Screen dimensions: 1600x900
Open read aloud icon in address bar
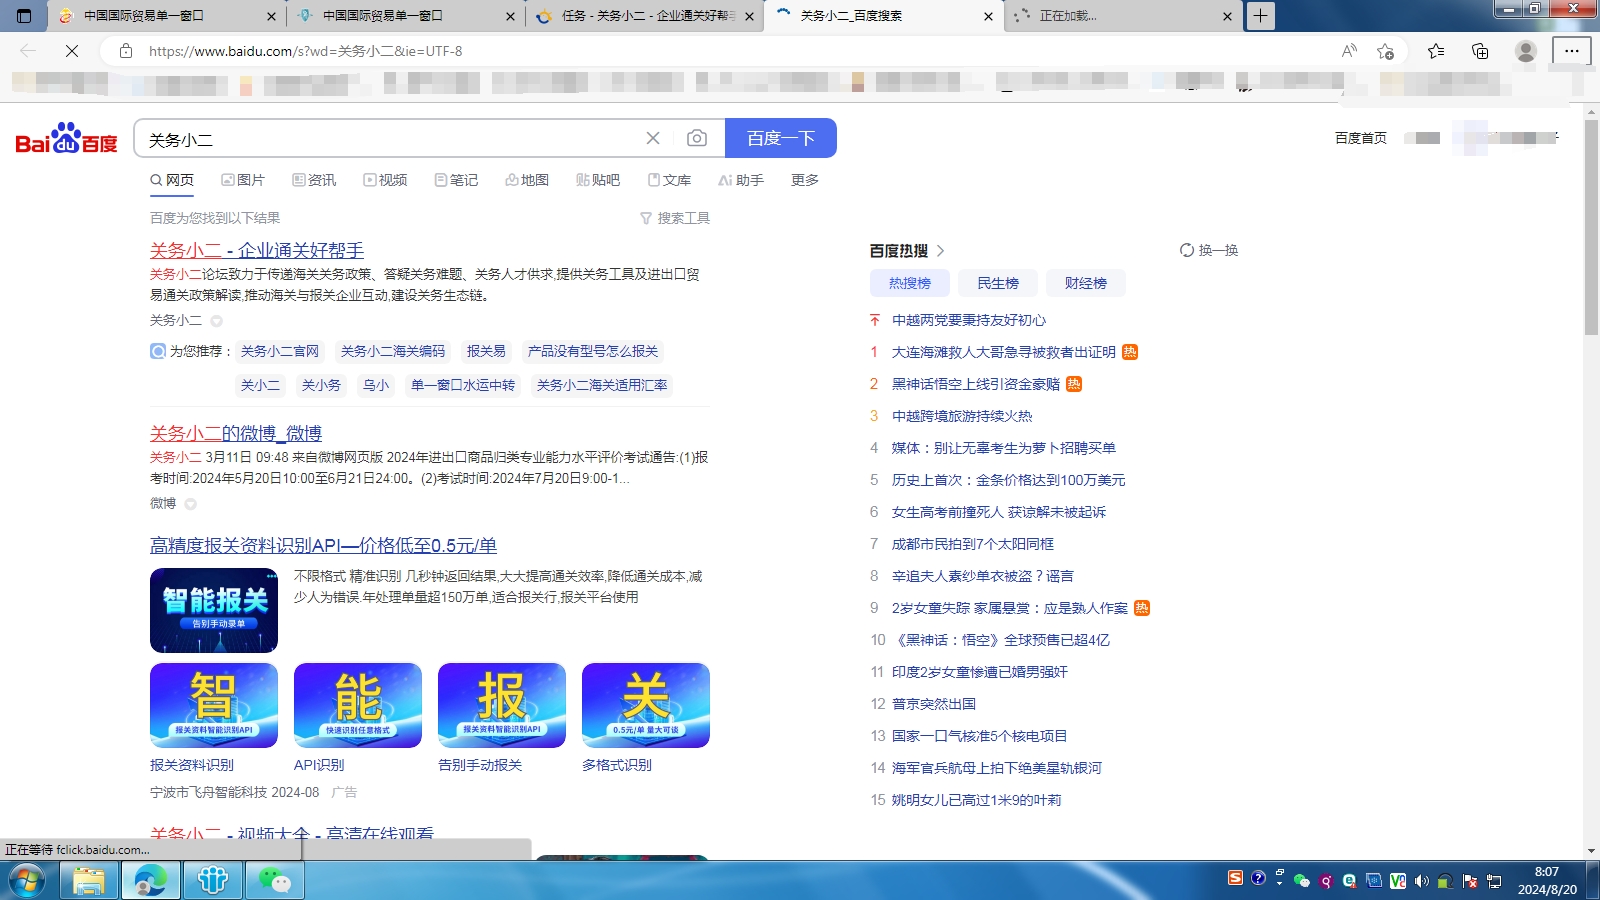[x=1349, y=51]
